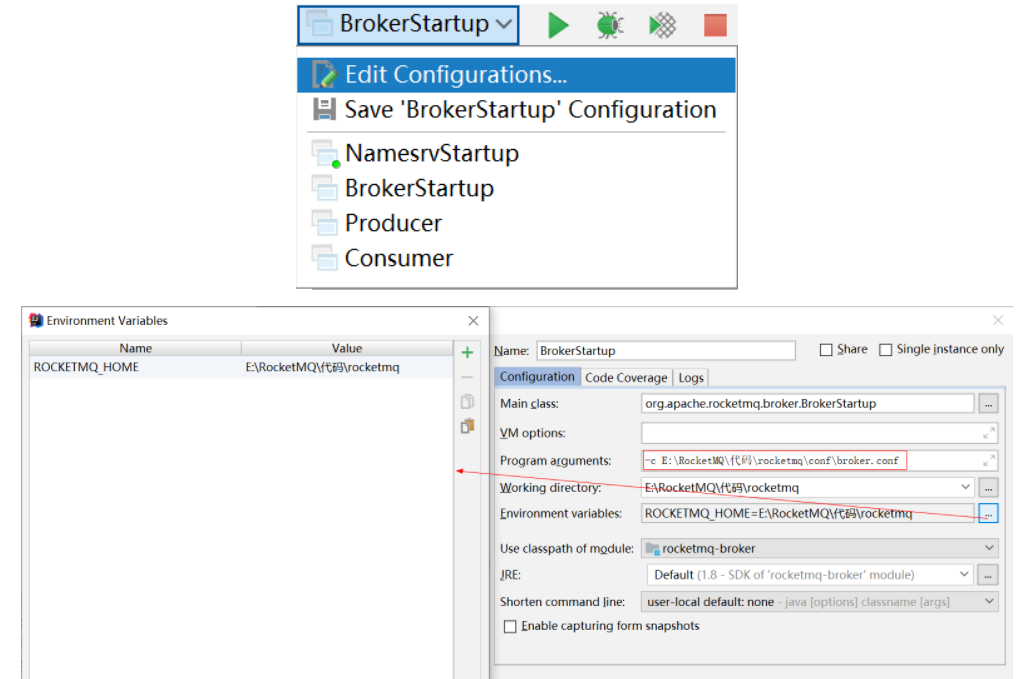This screenshot has width=1024, height=679.
Task: Browse JRE with ellipsis button
Action: tap(988, 575)
